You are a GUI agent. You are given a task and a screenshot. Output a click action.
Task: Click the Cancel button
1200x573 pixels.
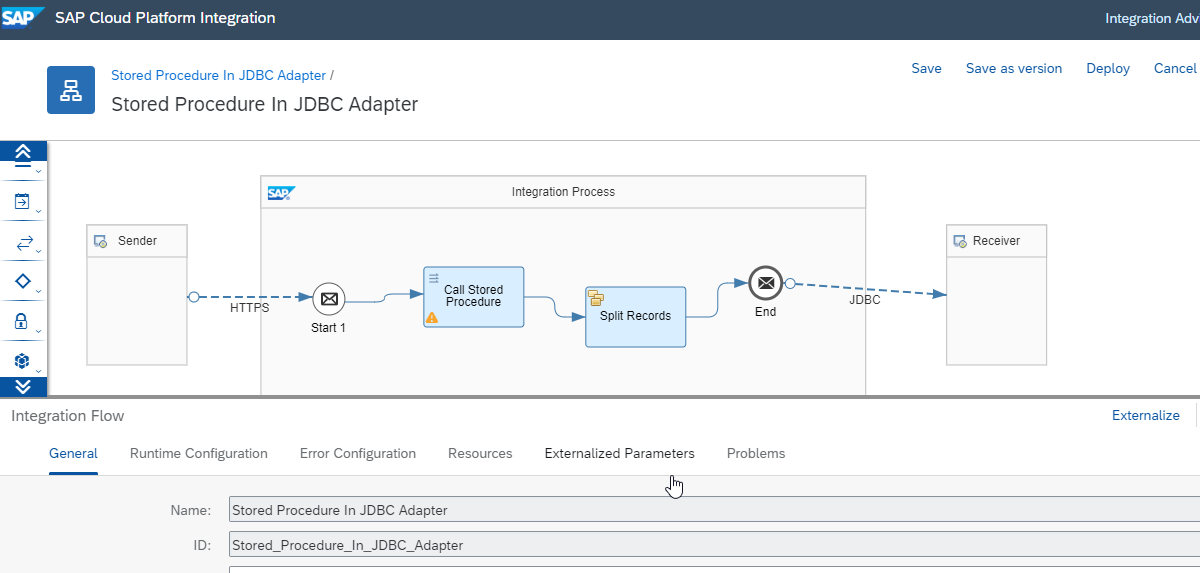(x=1175, y=68)
